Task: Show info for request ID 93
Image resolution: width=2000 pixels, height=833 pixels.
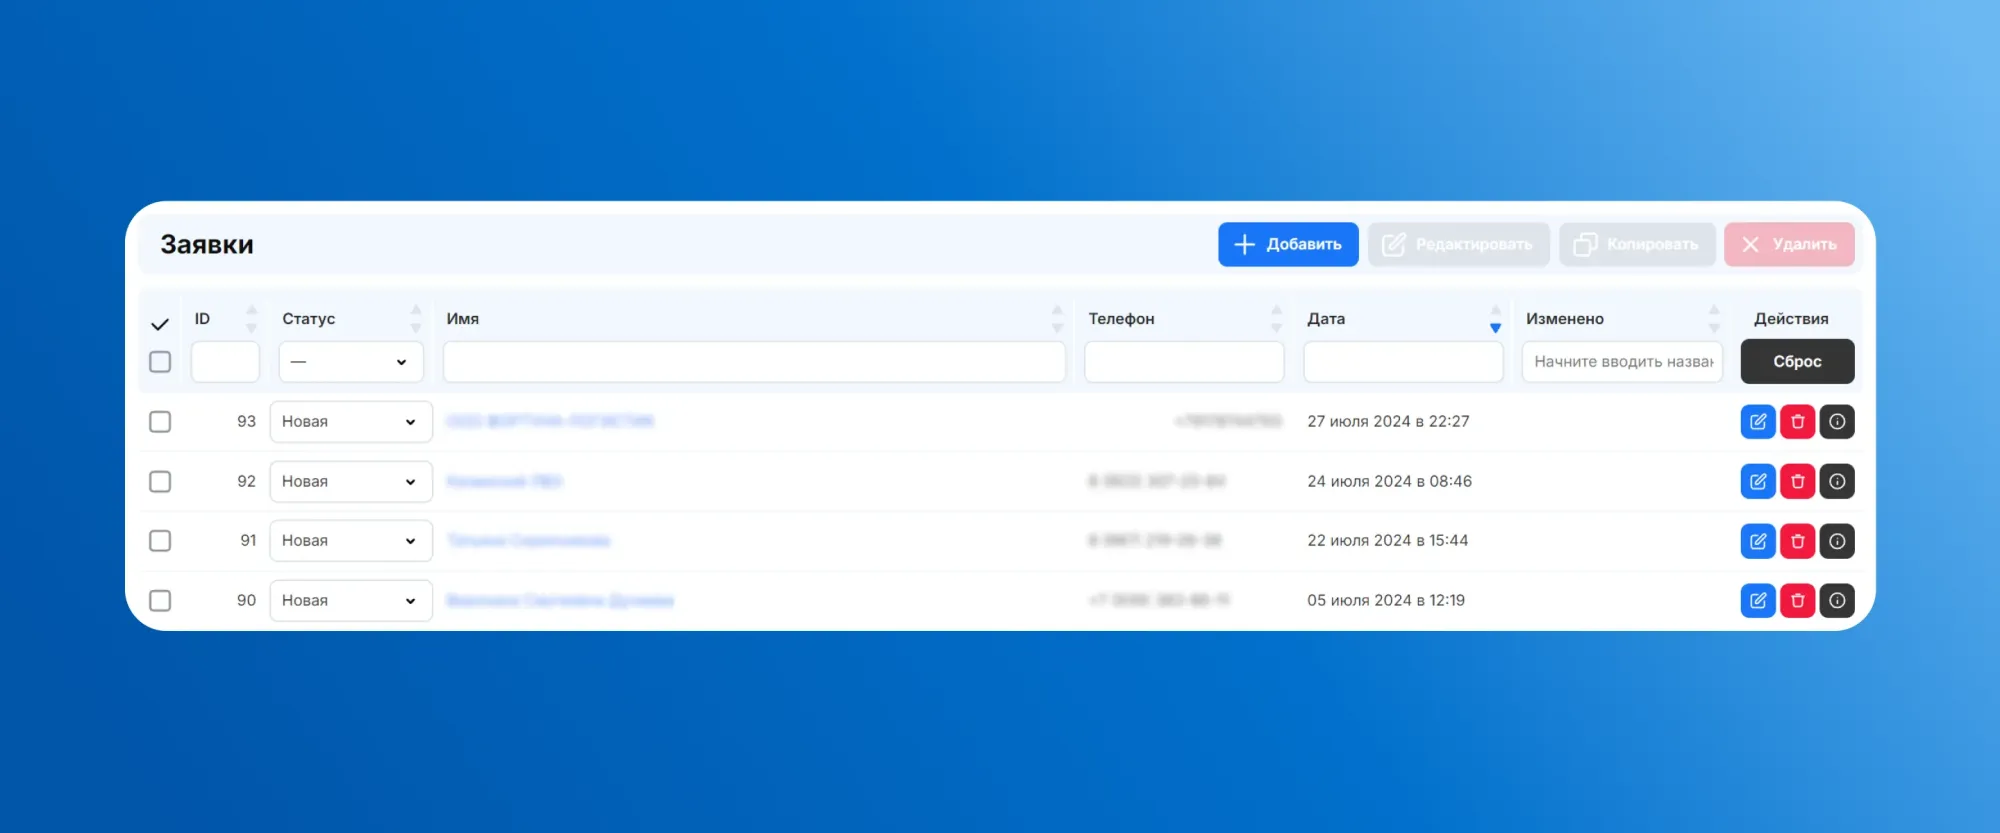Action: coord(1837,421)
